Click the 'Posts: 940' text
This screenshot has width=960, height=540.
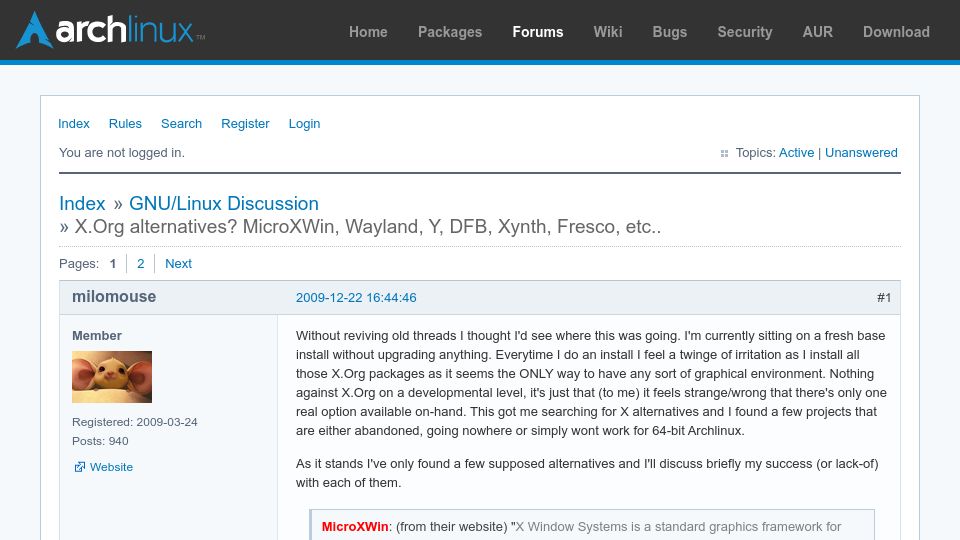click(x=100, y=441)
